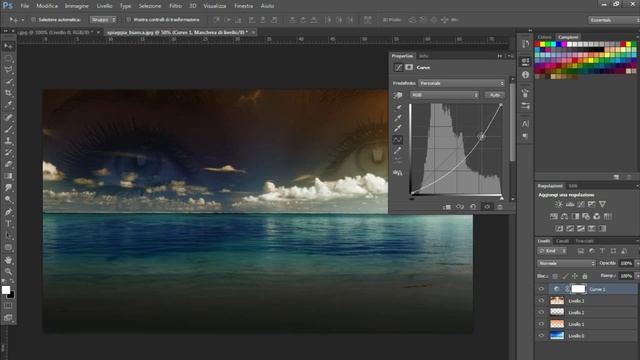Select the Pen tool

click(x=8, y=212)
